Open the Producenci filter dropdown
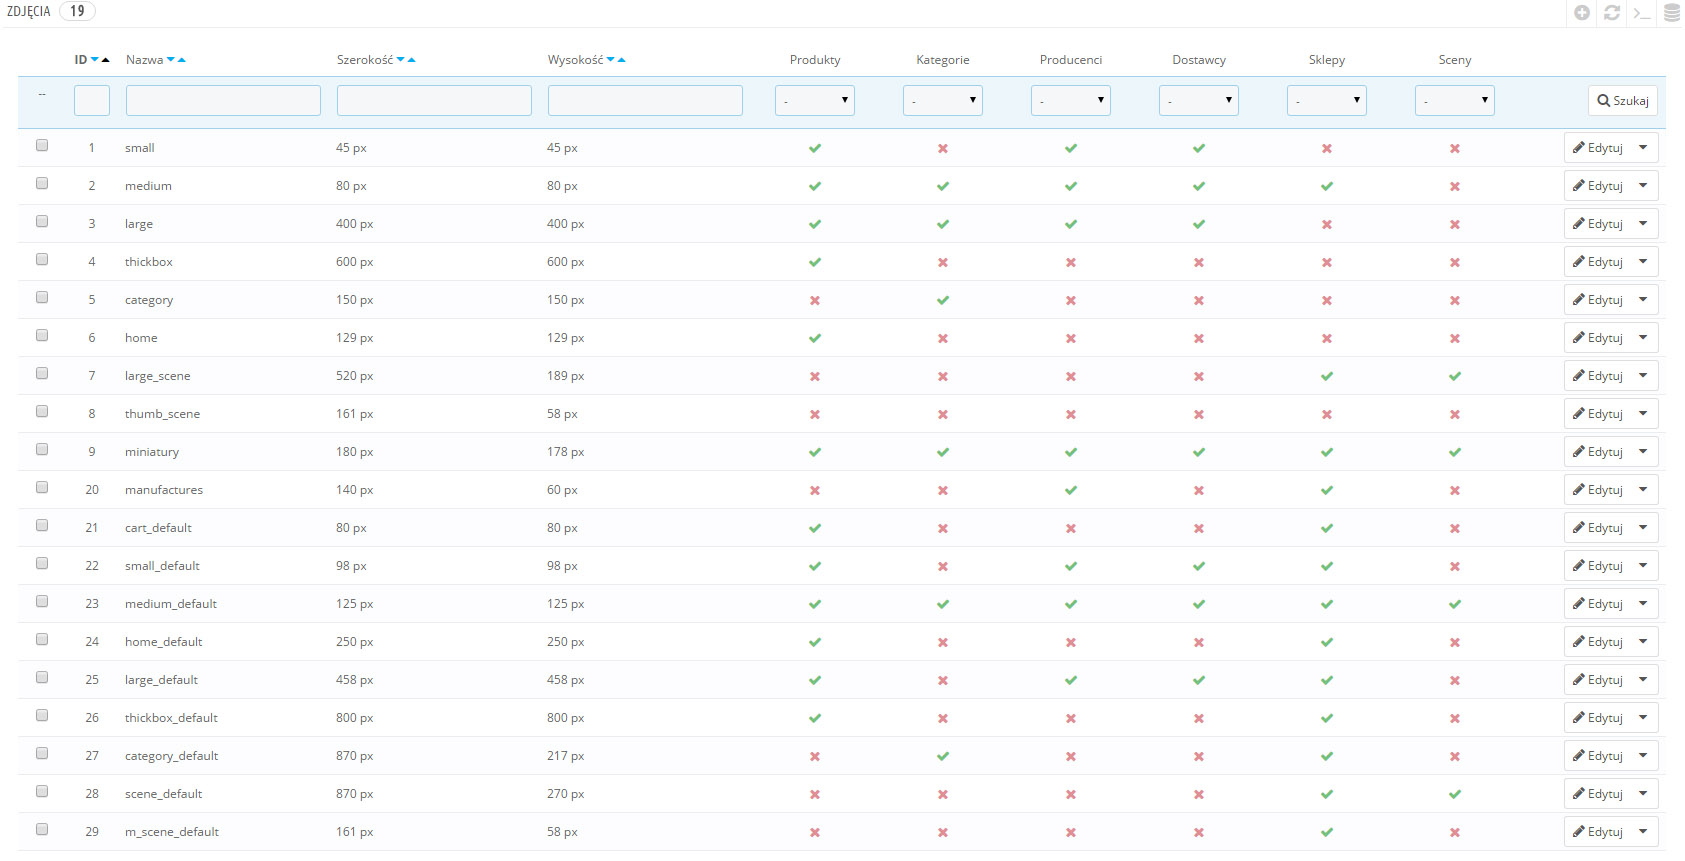This screenshot has height=861, width=1685. pyautogui.click(x=1071, y=100)
